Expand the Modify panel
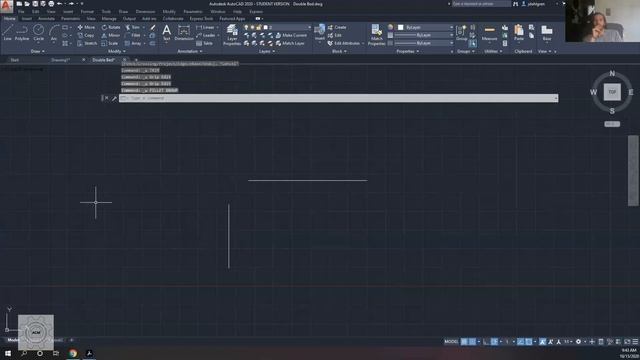Image resolution: width=640 pixels, height=360 pixels. tap(117, 51)
